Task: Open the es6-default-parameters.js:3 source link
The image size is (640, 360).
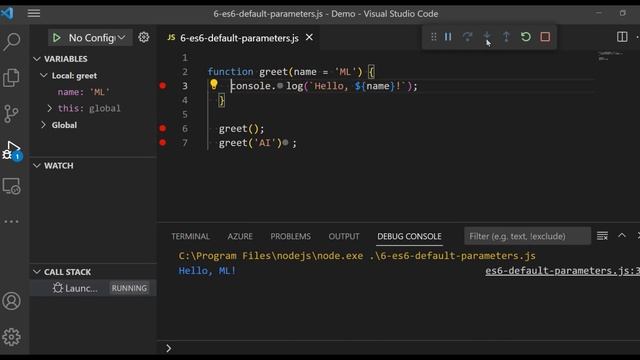Action: point(562,271)
